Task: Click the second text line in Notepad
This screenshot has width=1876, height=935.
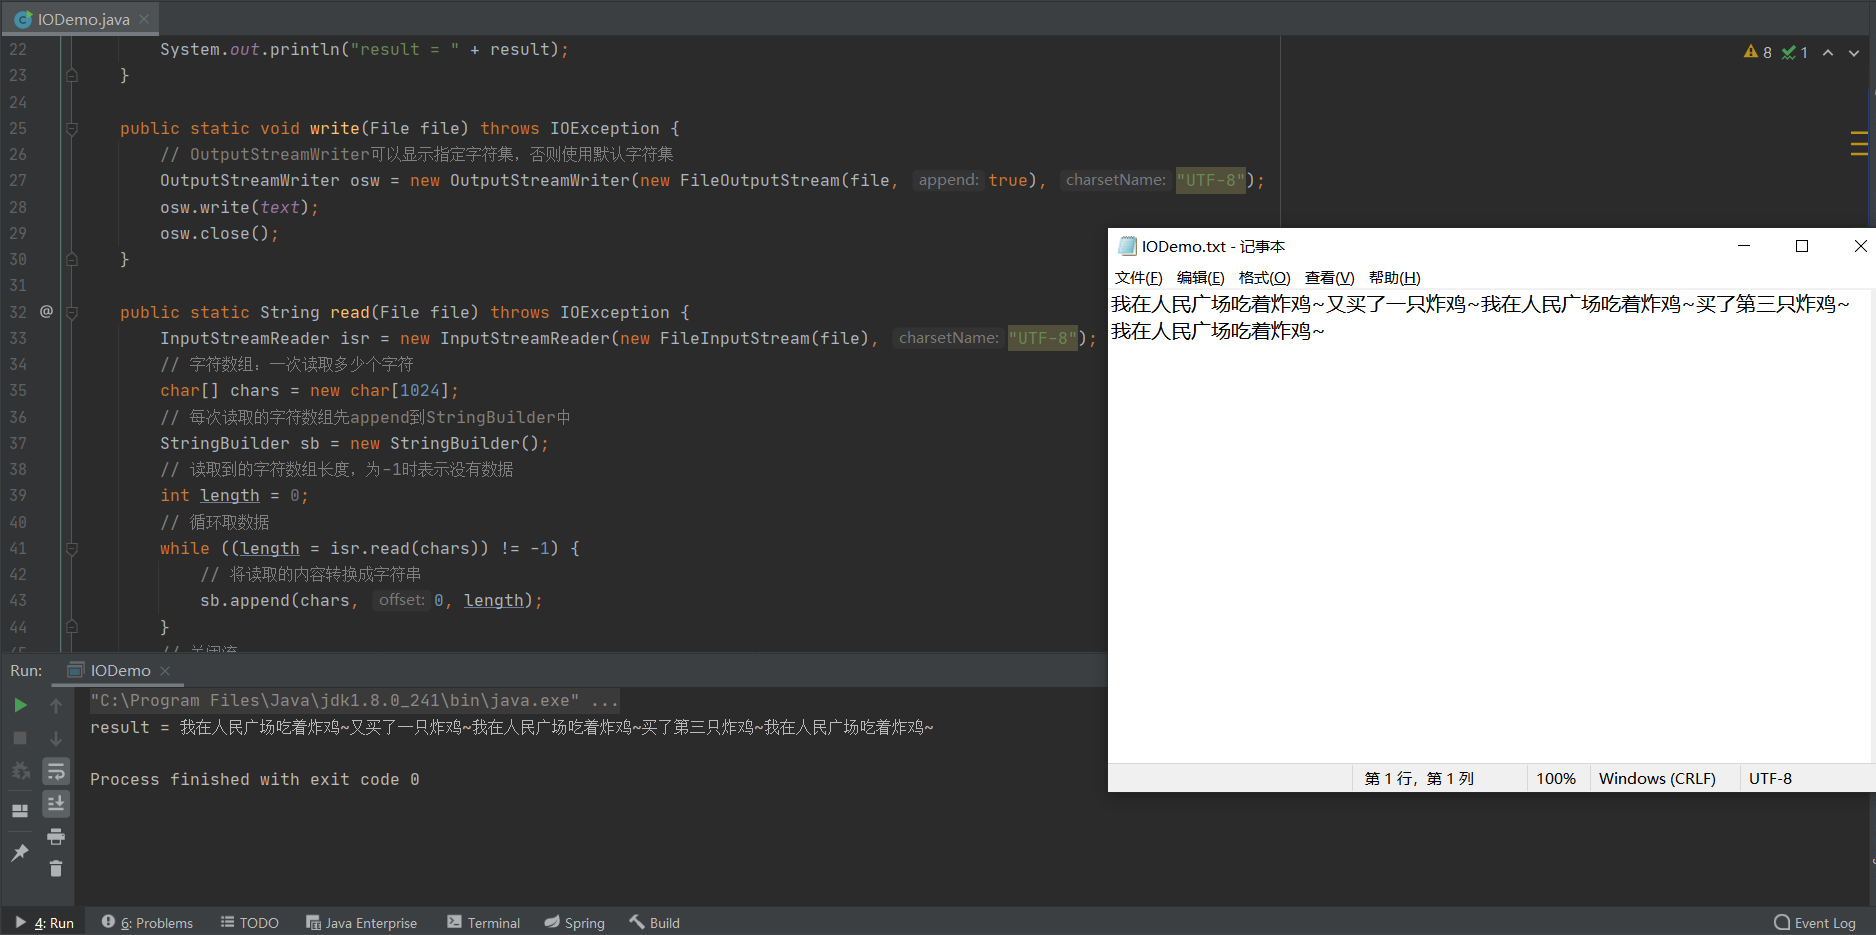Action: (x=1218, y=331)
